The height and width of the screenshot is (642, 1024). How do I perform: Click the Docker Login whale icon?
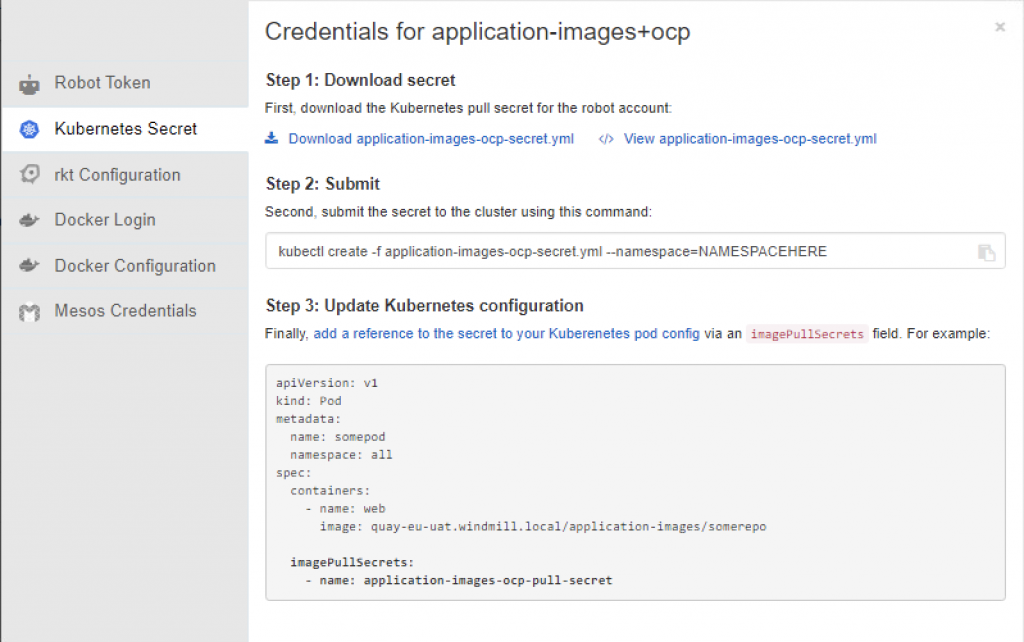29,221
